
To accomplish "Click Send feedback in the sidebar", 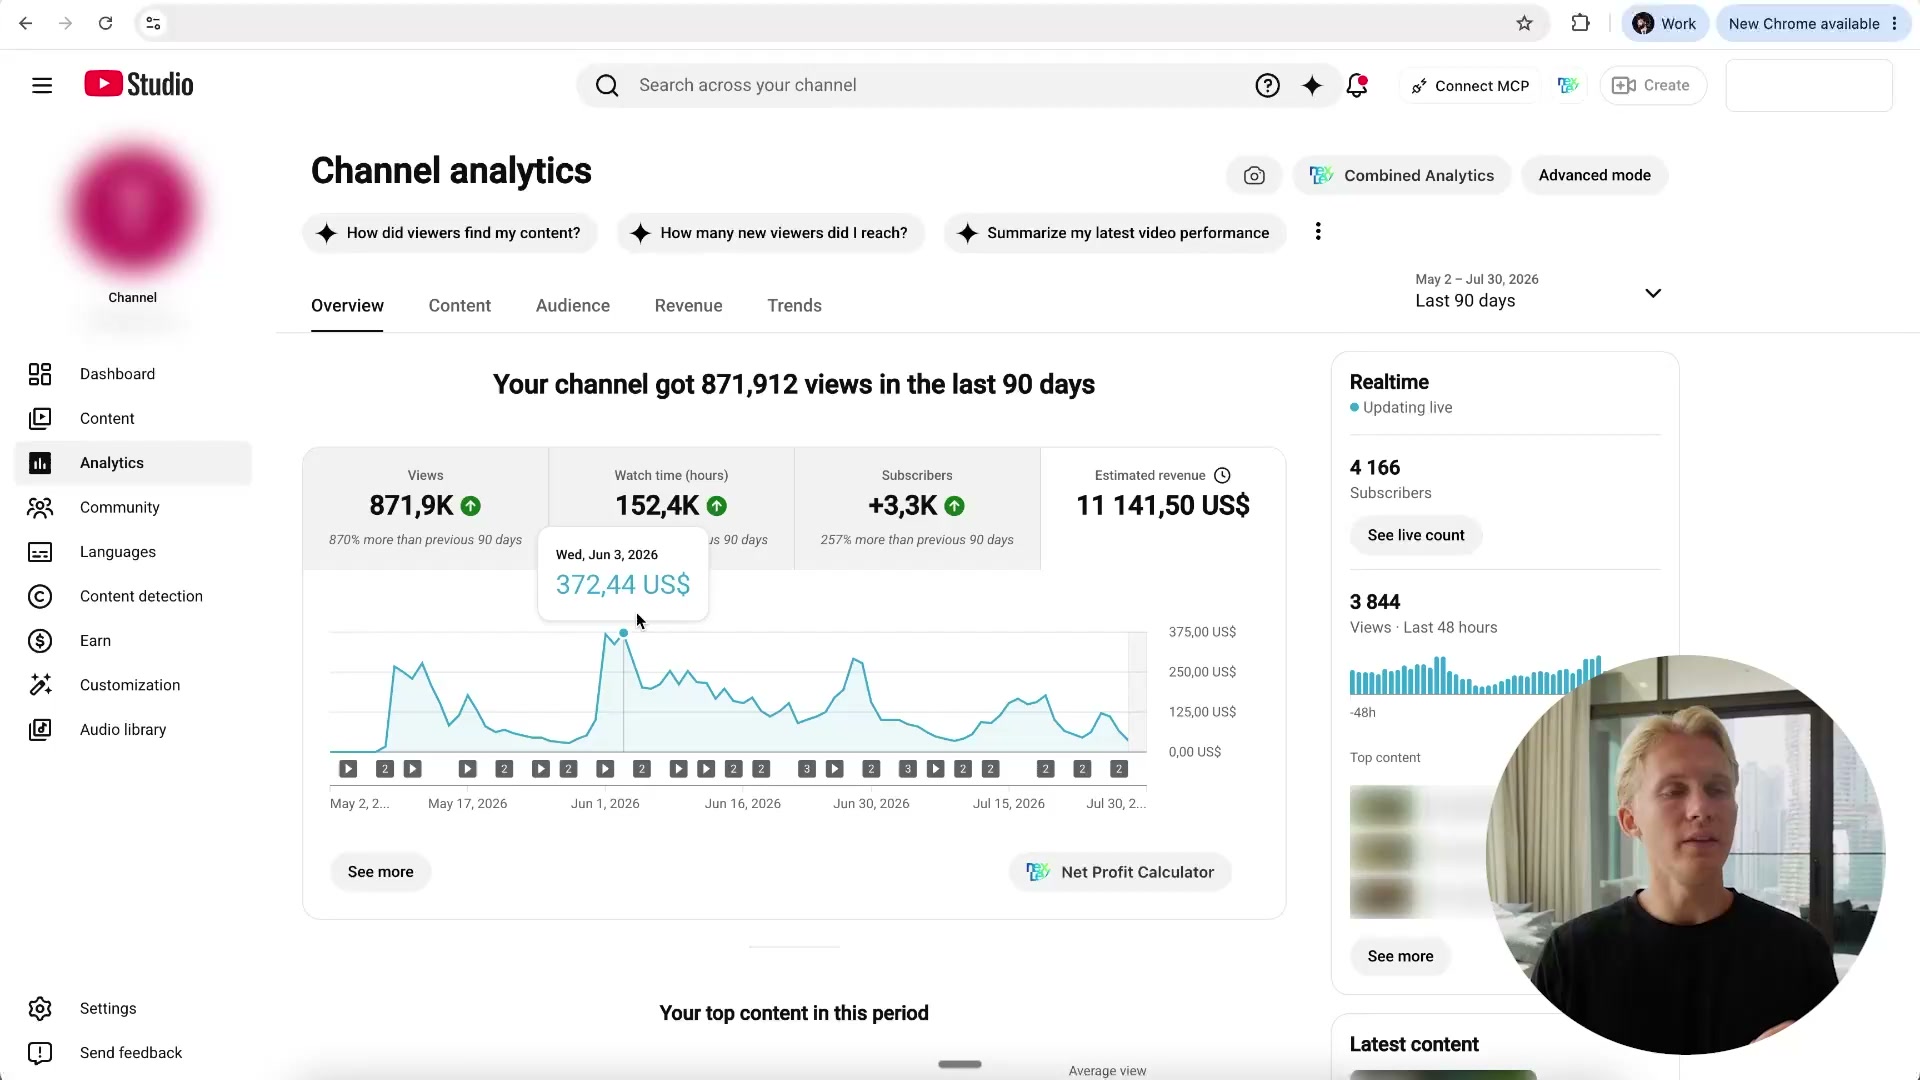I will pyautogui.click(x=134, y=1053).
